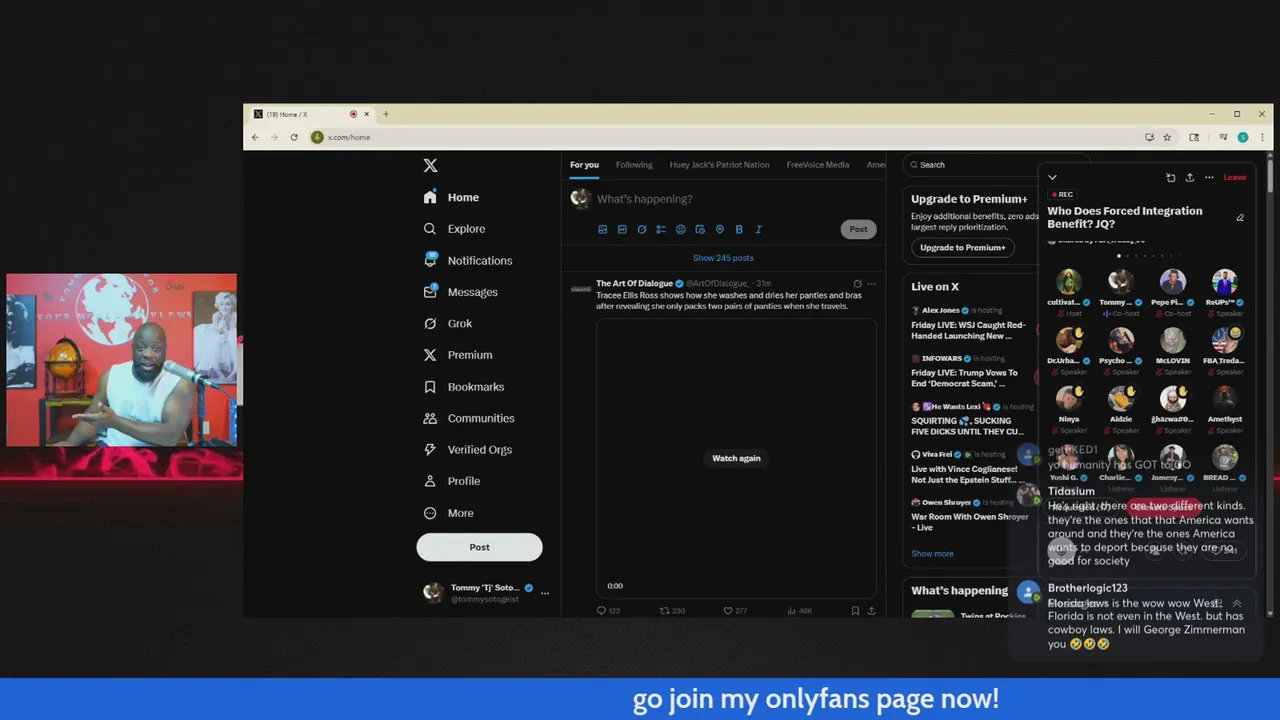Share the Art Of Dialogue post
Viewport: 1280px width, 720px height.
pos(871,610)
